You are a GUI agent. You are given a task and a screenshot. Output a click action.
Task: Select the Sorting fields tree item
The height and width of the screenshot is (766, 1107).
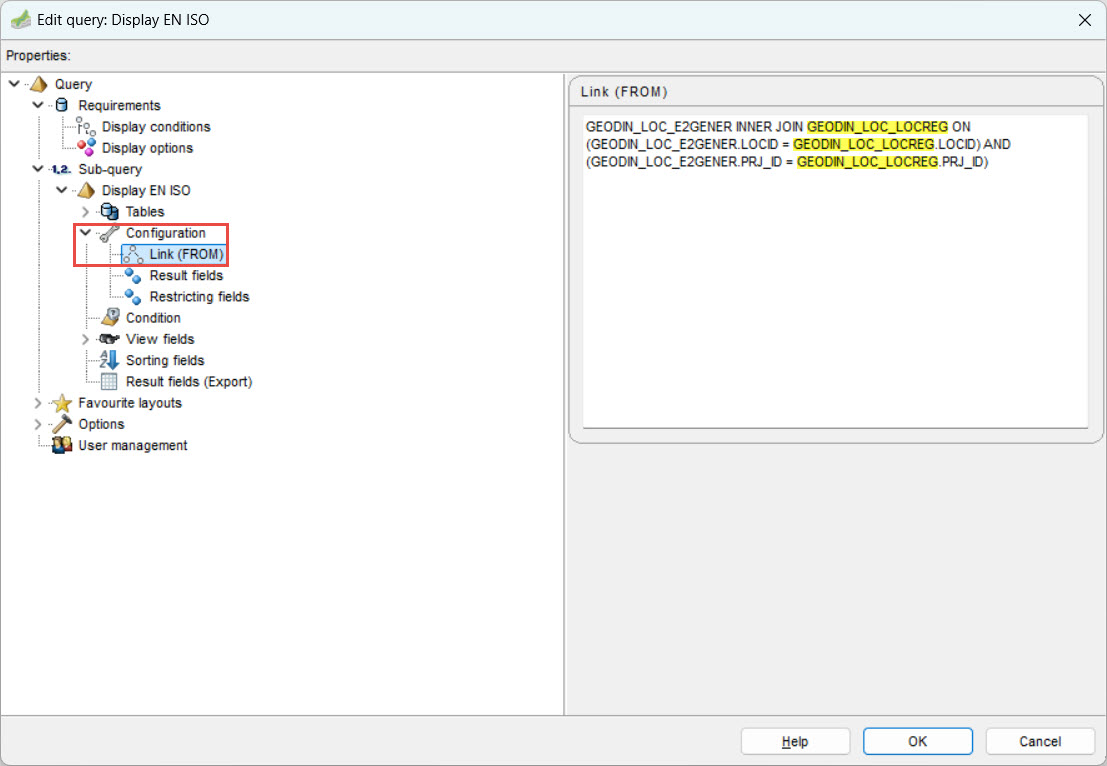165,360
